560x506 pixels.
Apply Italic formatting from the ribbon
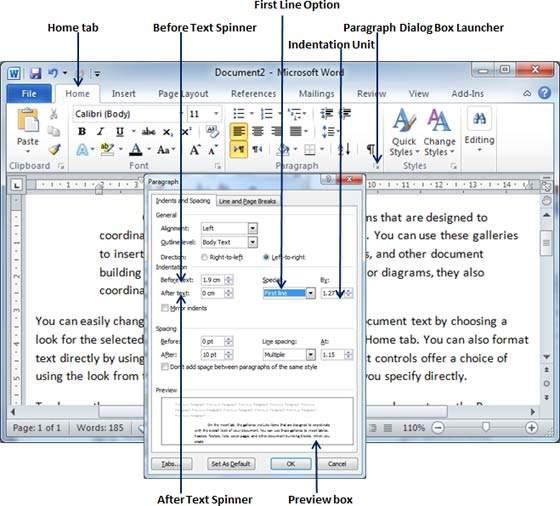(x=101, y=131)
